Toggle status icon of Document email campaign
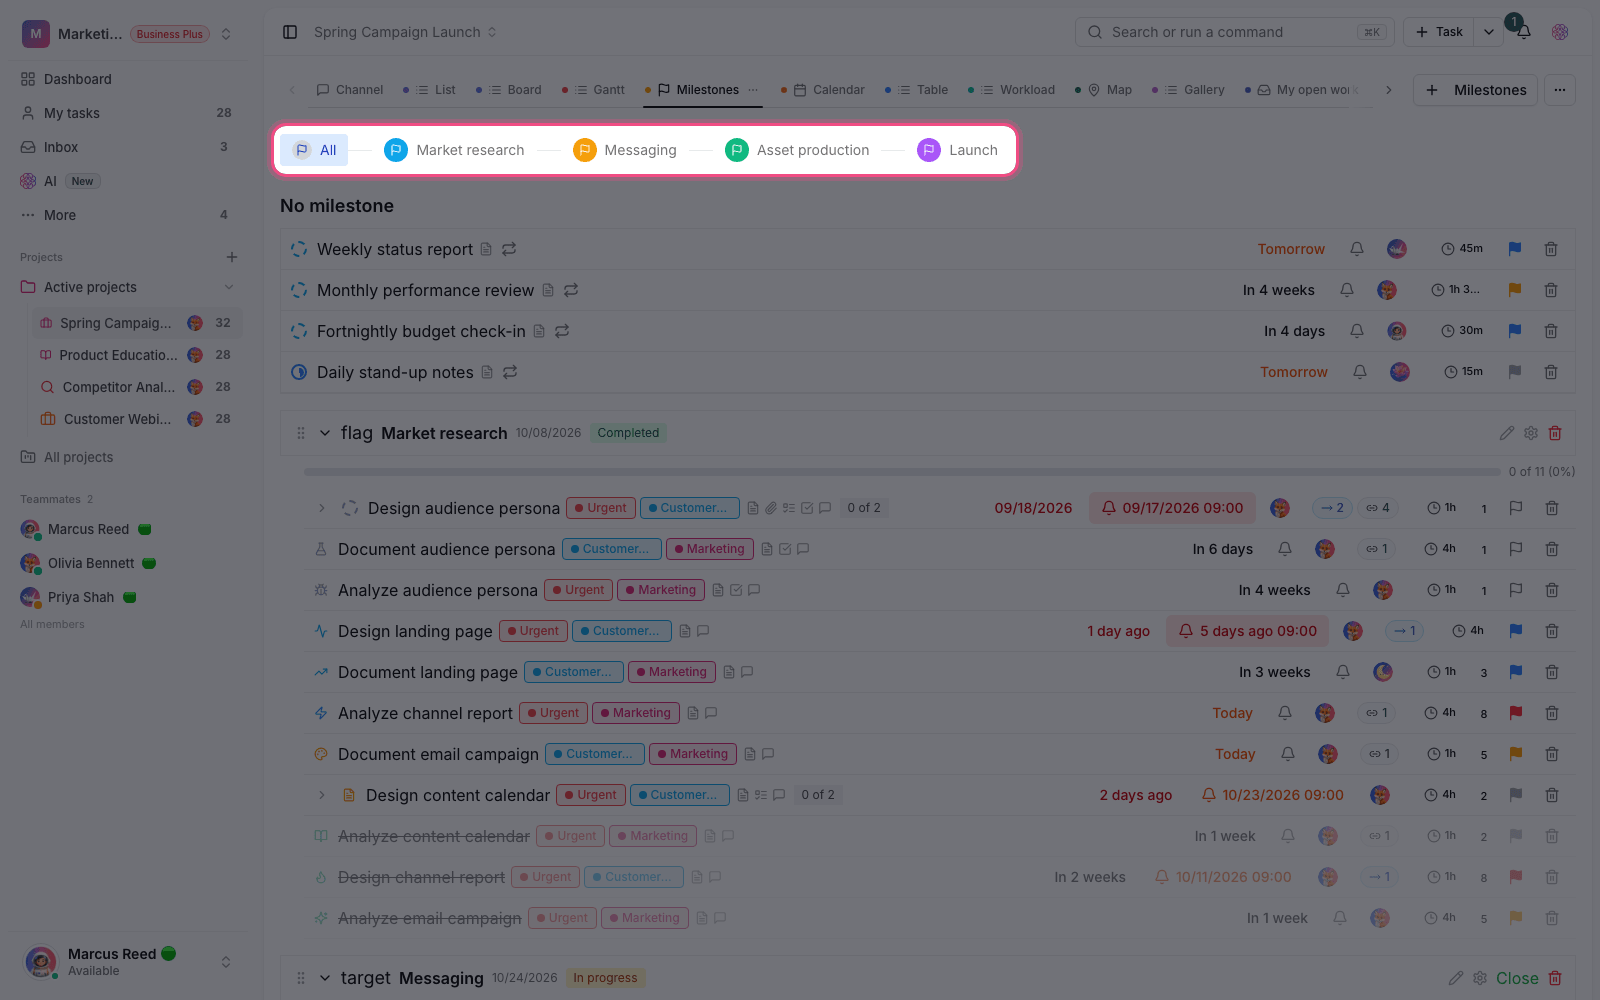 click(321, 754)
